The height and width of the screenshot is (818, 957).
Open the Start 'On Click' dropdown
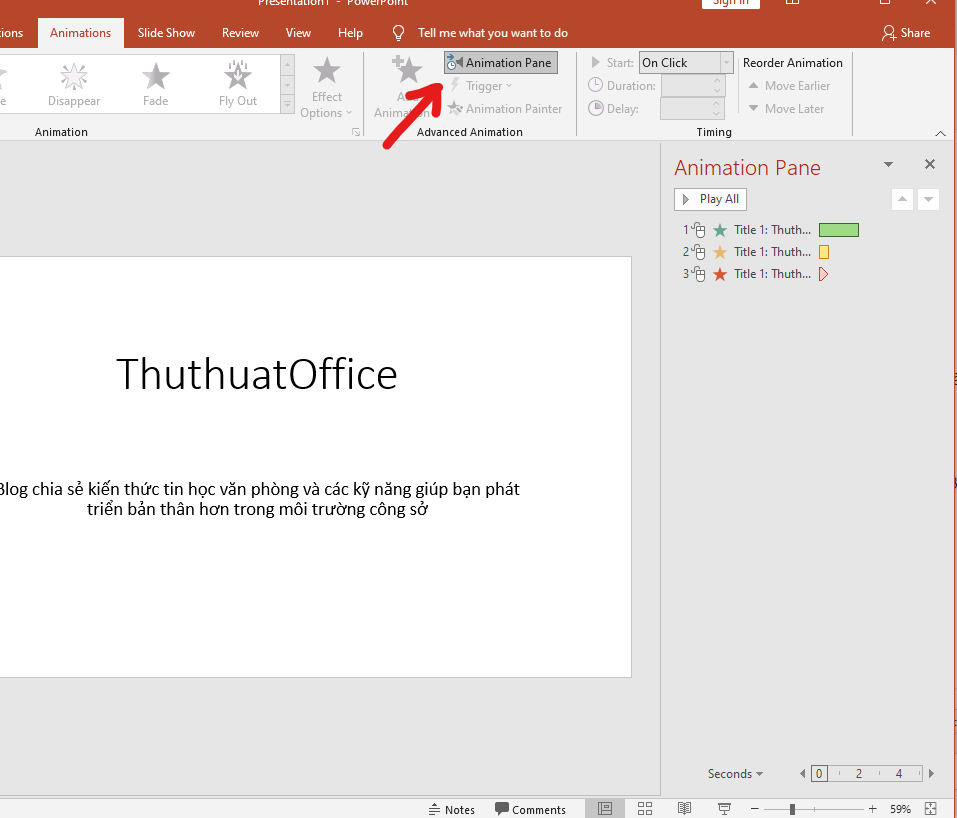pyautogui.click(x=725, y=62)
